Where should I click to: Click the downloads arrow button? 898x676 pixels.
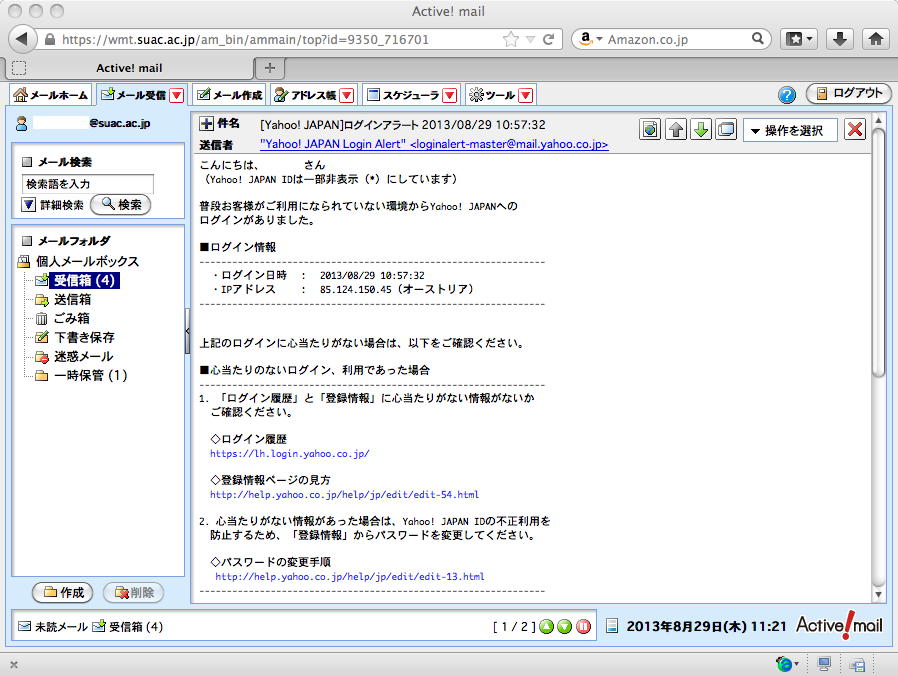click(x=840, y=39)
